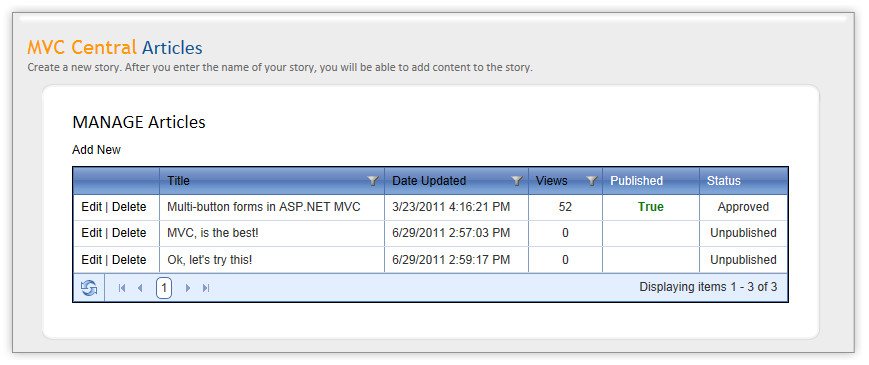869x365 pixels.
Task: Go to previous page of grid
Action: click(x=140, y=288)
